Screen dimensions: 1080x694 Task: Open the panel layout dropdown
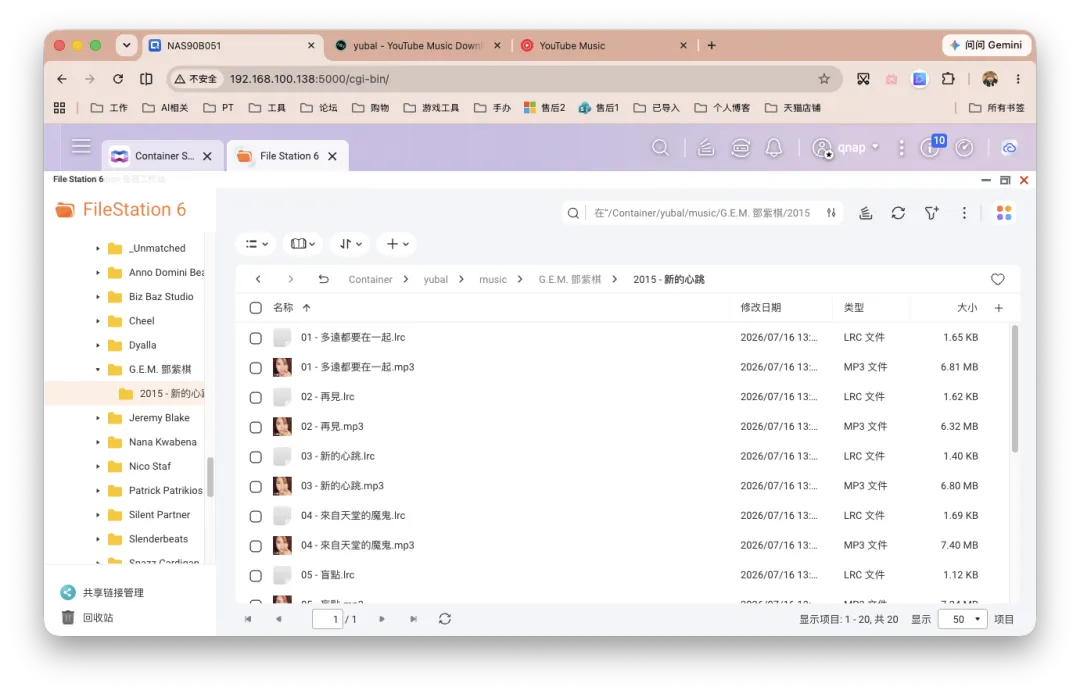click(x=302, y=244)
